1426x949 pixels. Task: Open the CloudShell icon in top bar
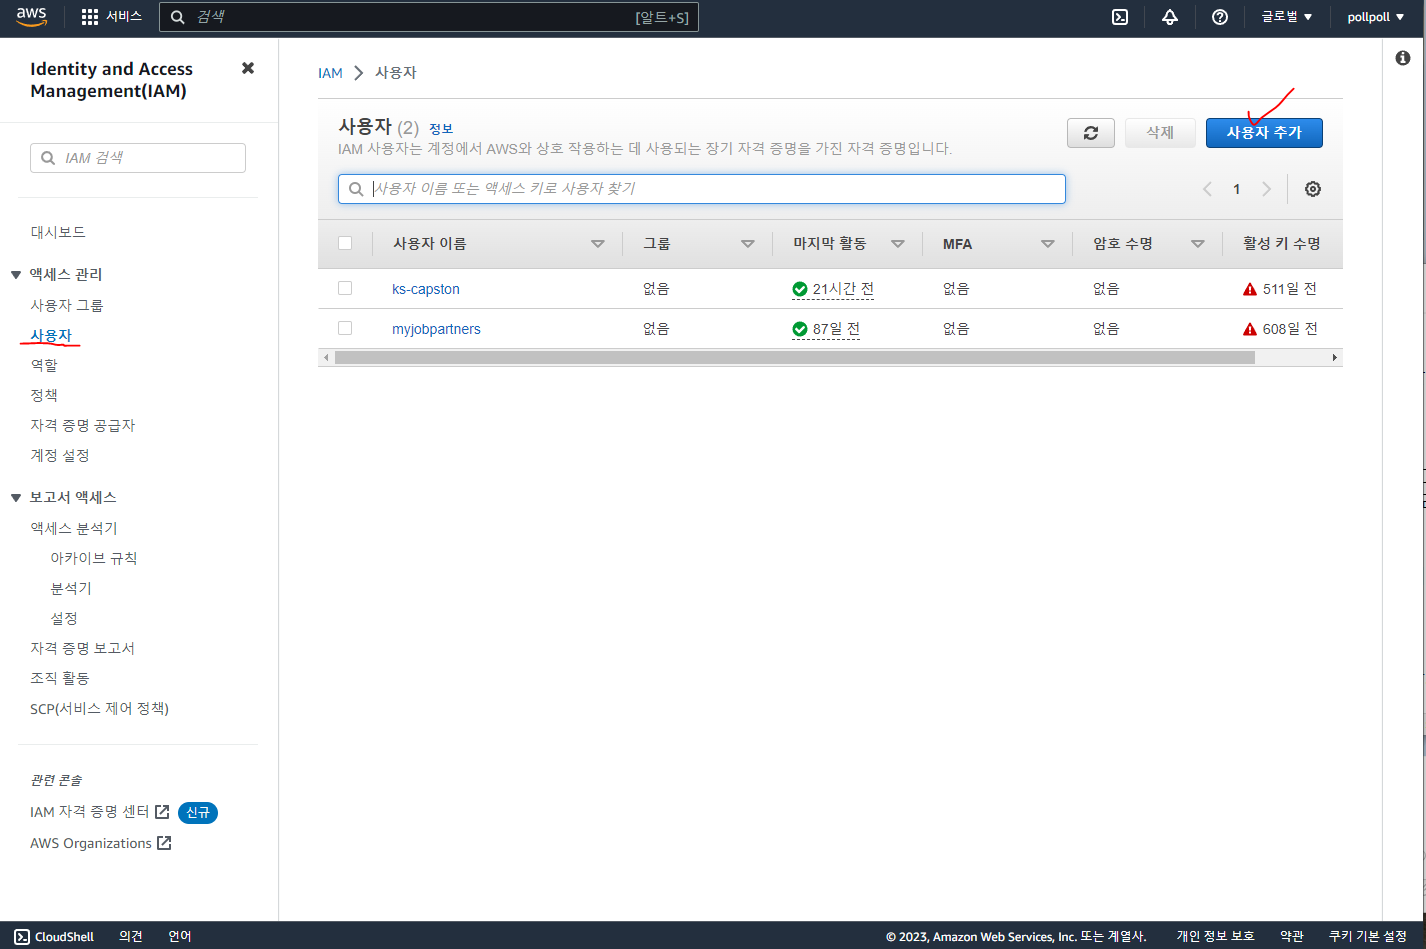pyautogui.click(x=1120, y=17)
